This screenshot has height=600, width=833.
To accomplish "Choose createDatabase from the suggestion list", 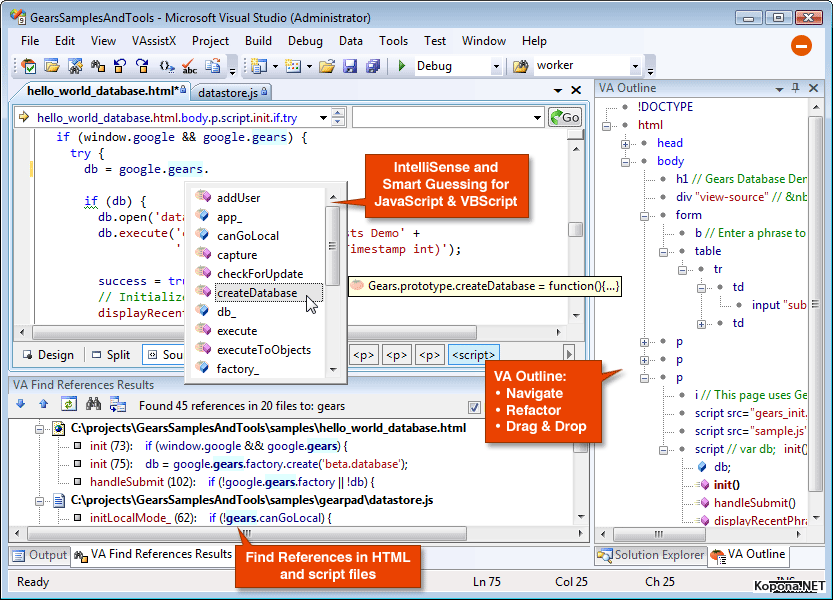I will pos(257,293).
